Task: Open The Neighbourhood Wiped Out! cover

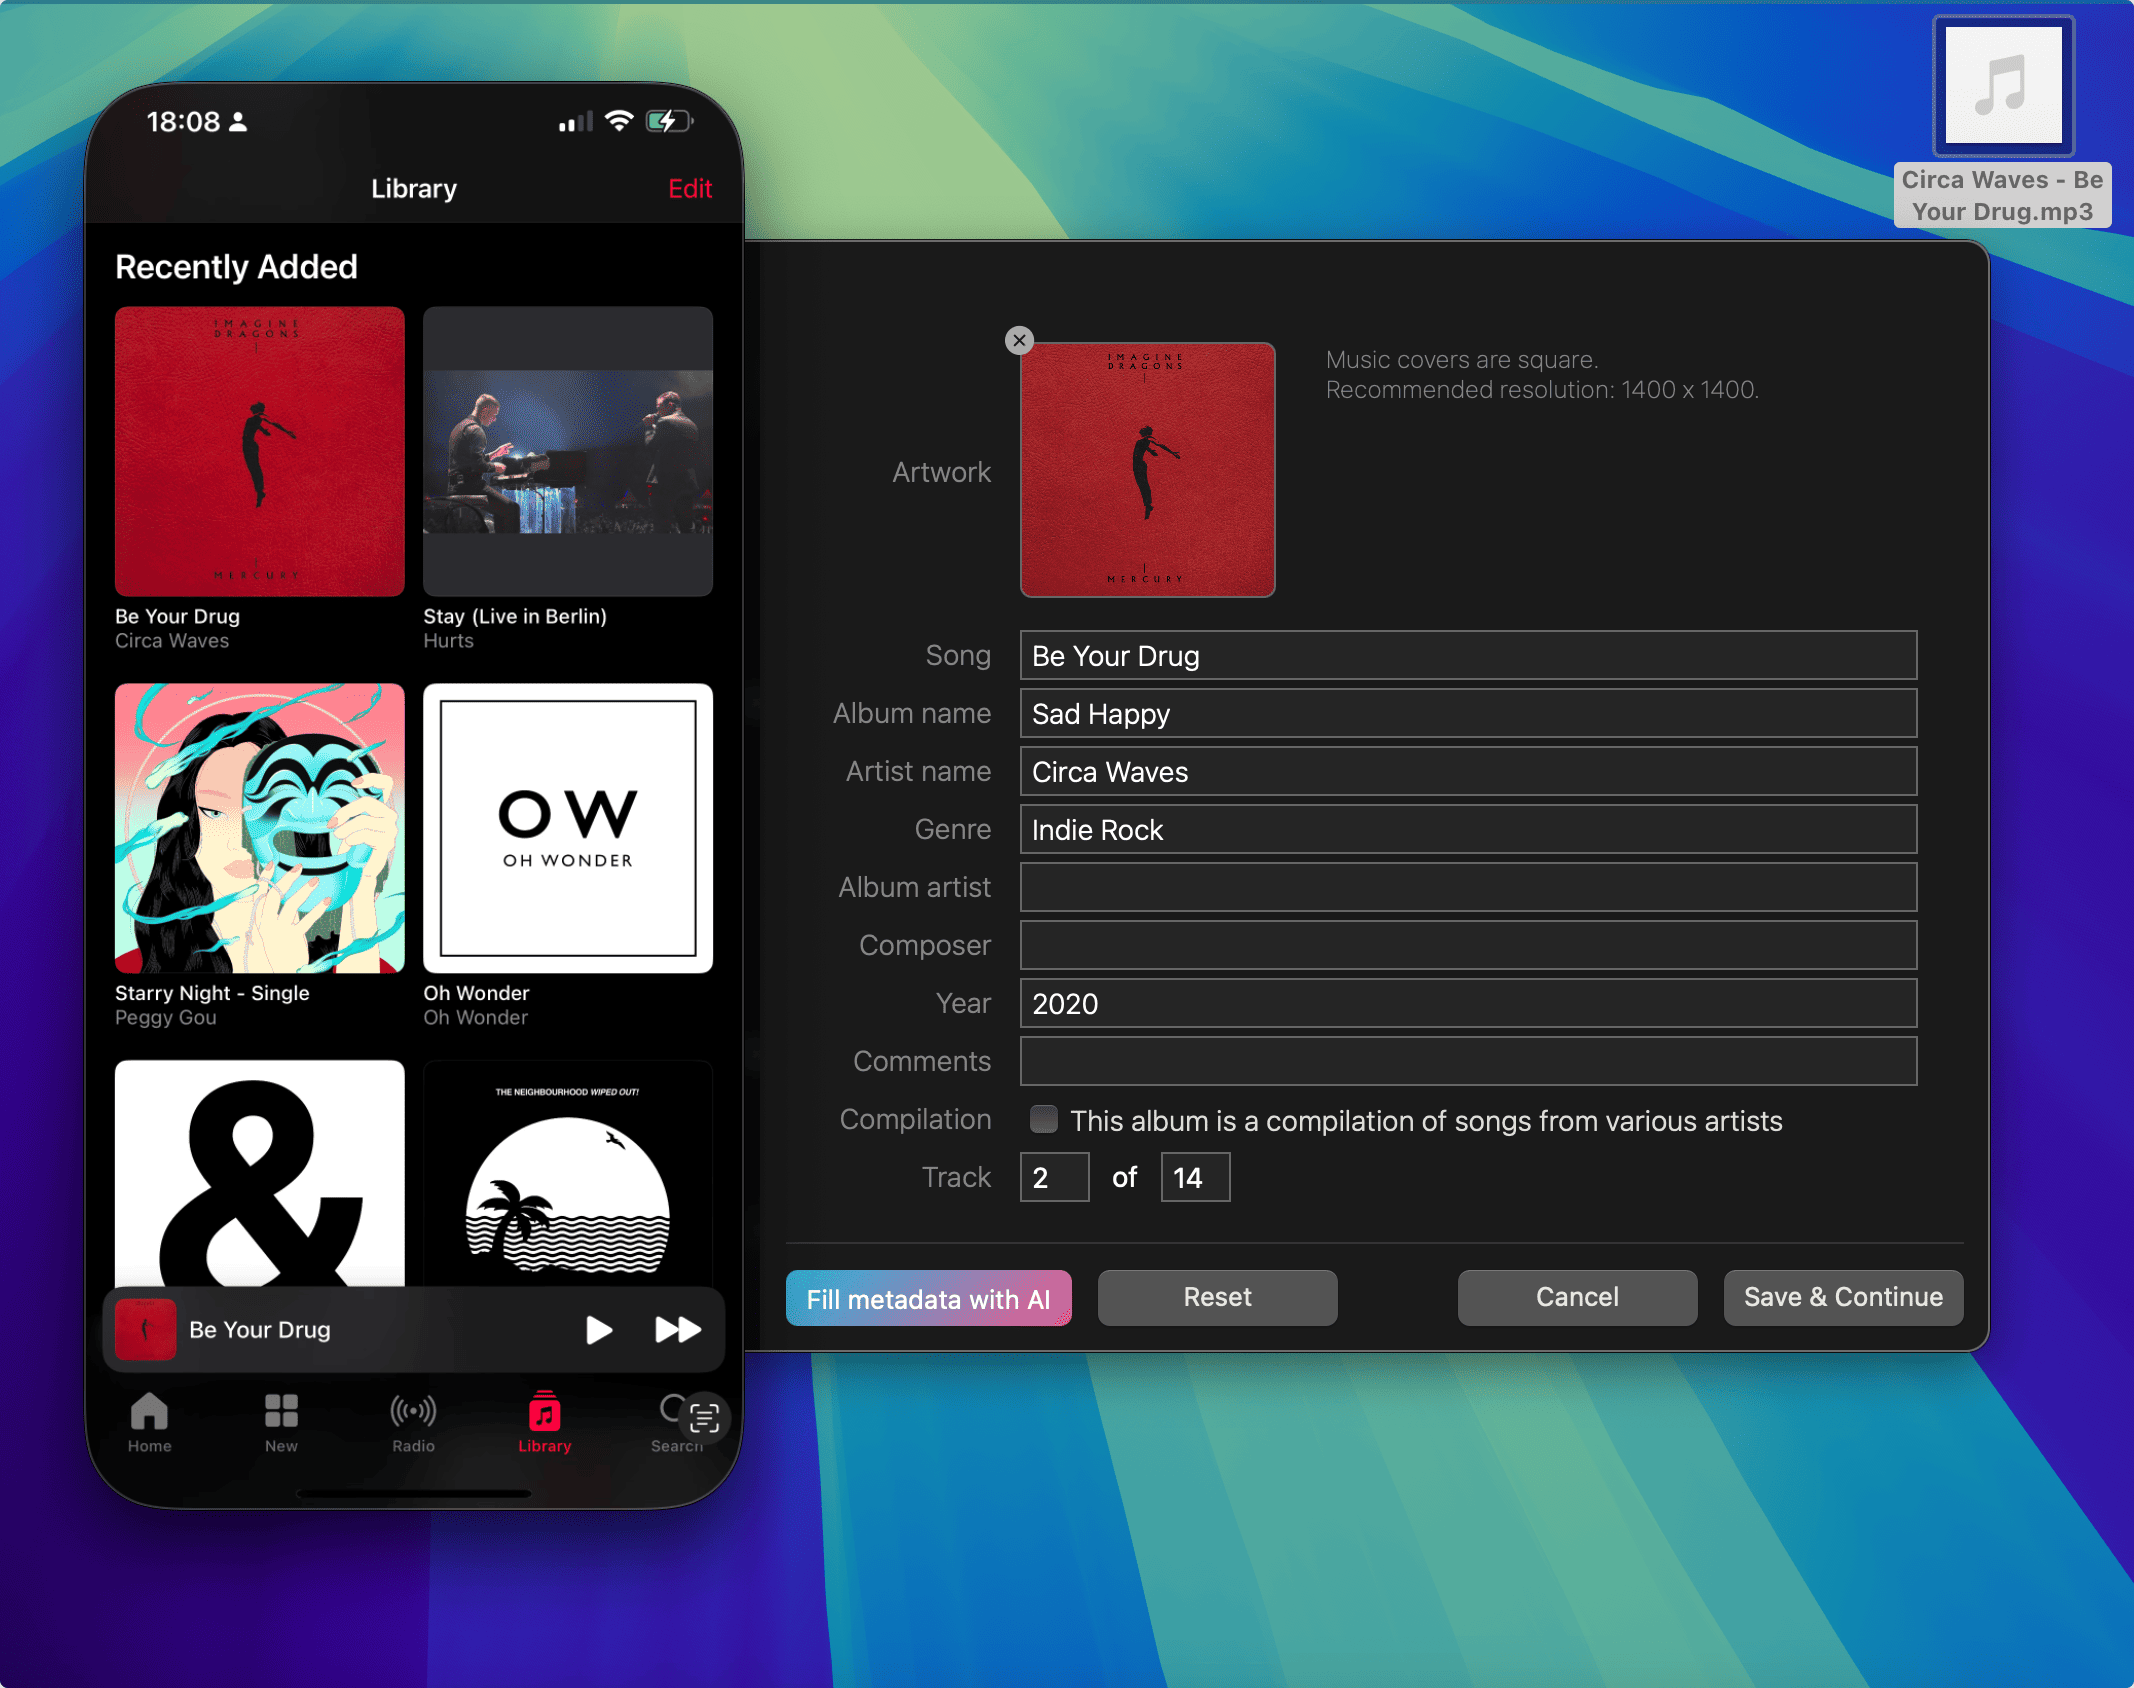Action: click(568, 1174)
